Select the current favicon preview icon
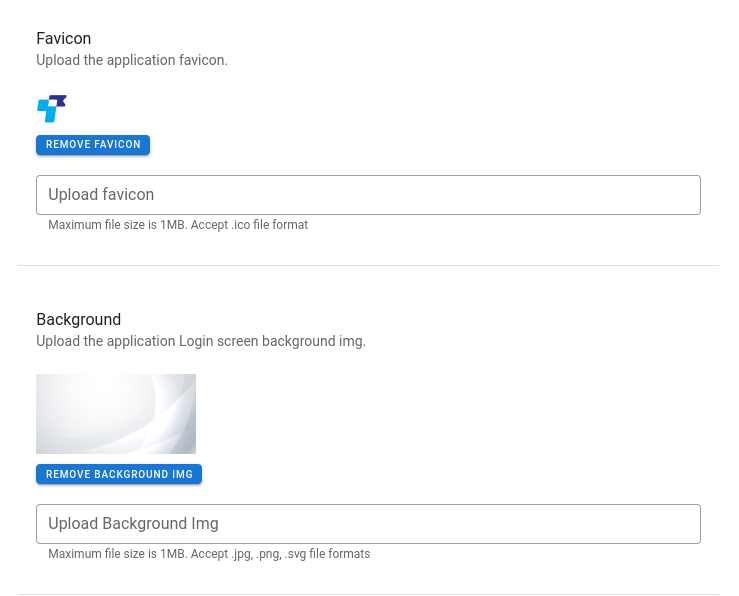This screenshot has width=739, height=596. click(52, 108)
